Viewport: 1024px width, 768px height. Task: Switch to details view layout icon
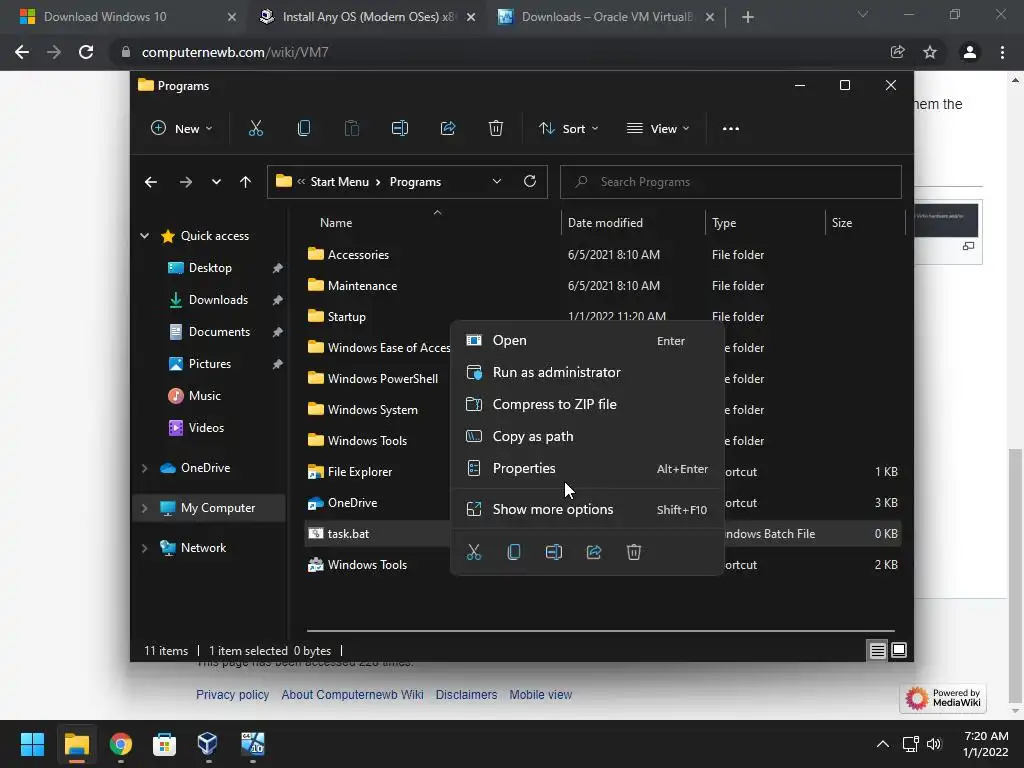click(877, 650)
